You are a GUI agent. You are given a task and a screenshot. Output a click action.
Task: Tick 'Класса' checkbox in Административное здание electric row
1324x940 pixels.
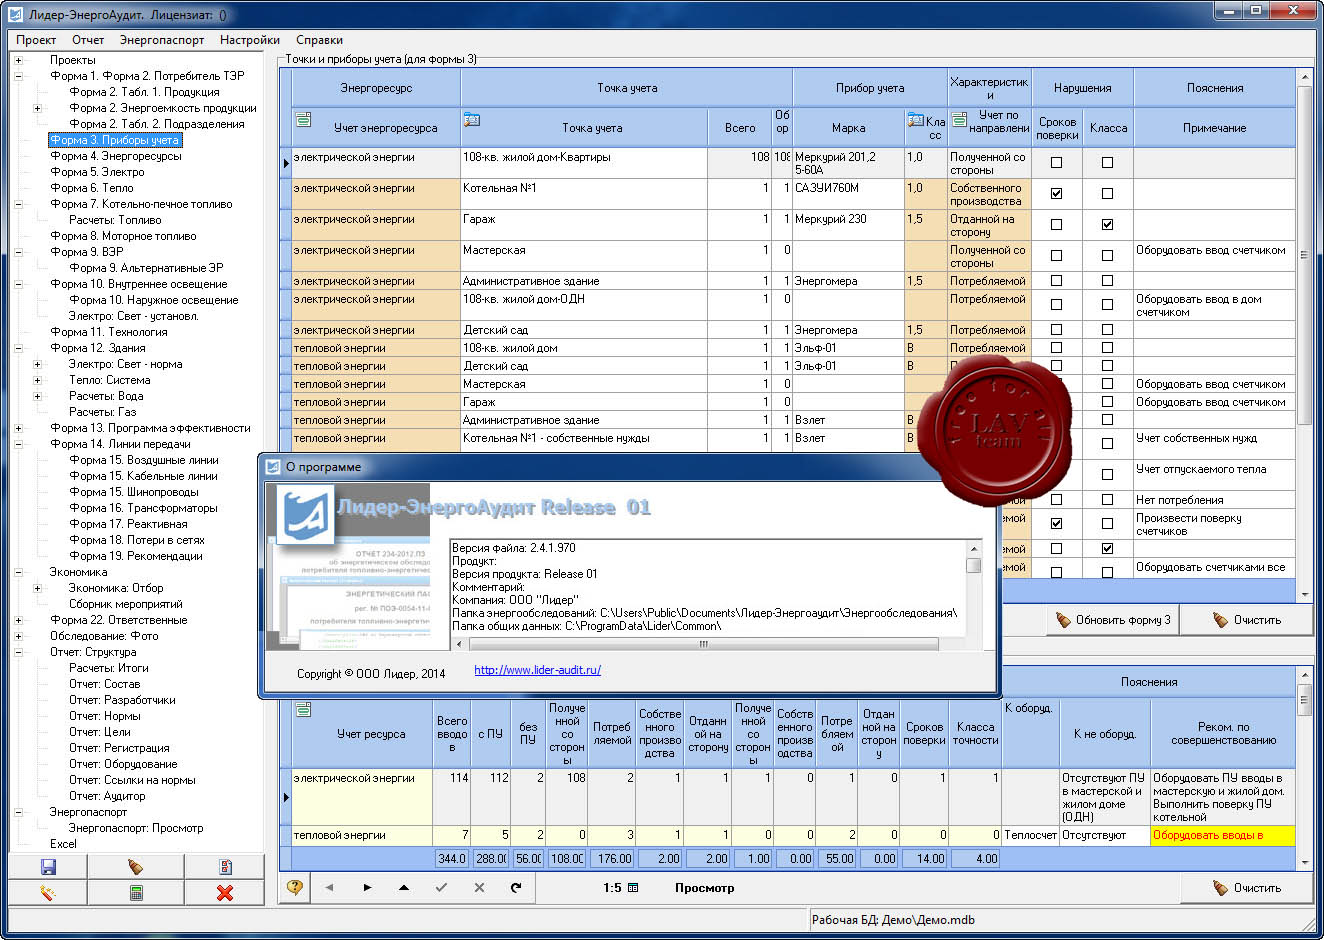click(x=1107, y=281)
